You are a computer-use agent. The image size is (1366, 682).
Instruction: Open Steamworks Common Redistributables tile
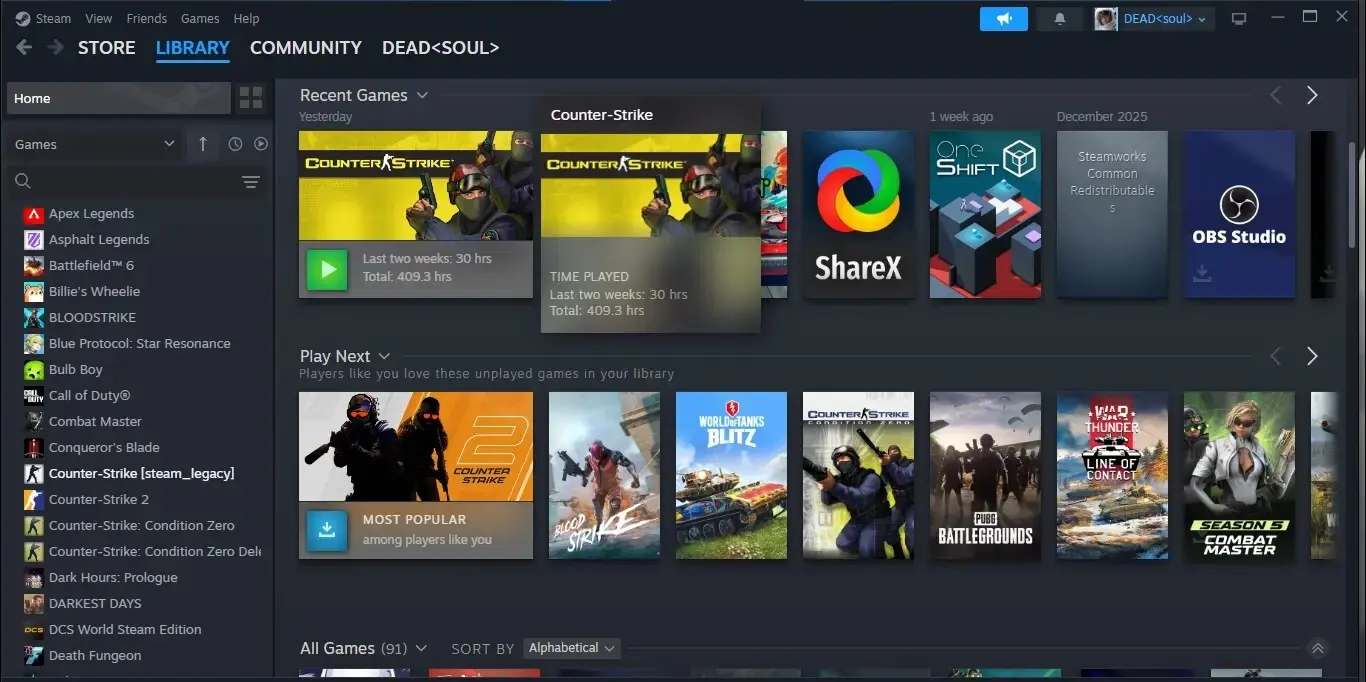coord(1112,214)
